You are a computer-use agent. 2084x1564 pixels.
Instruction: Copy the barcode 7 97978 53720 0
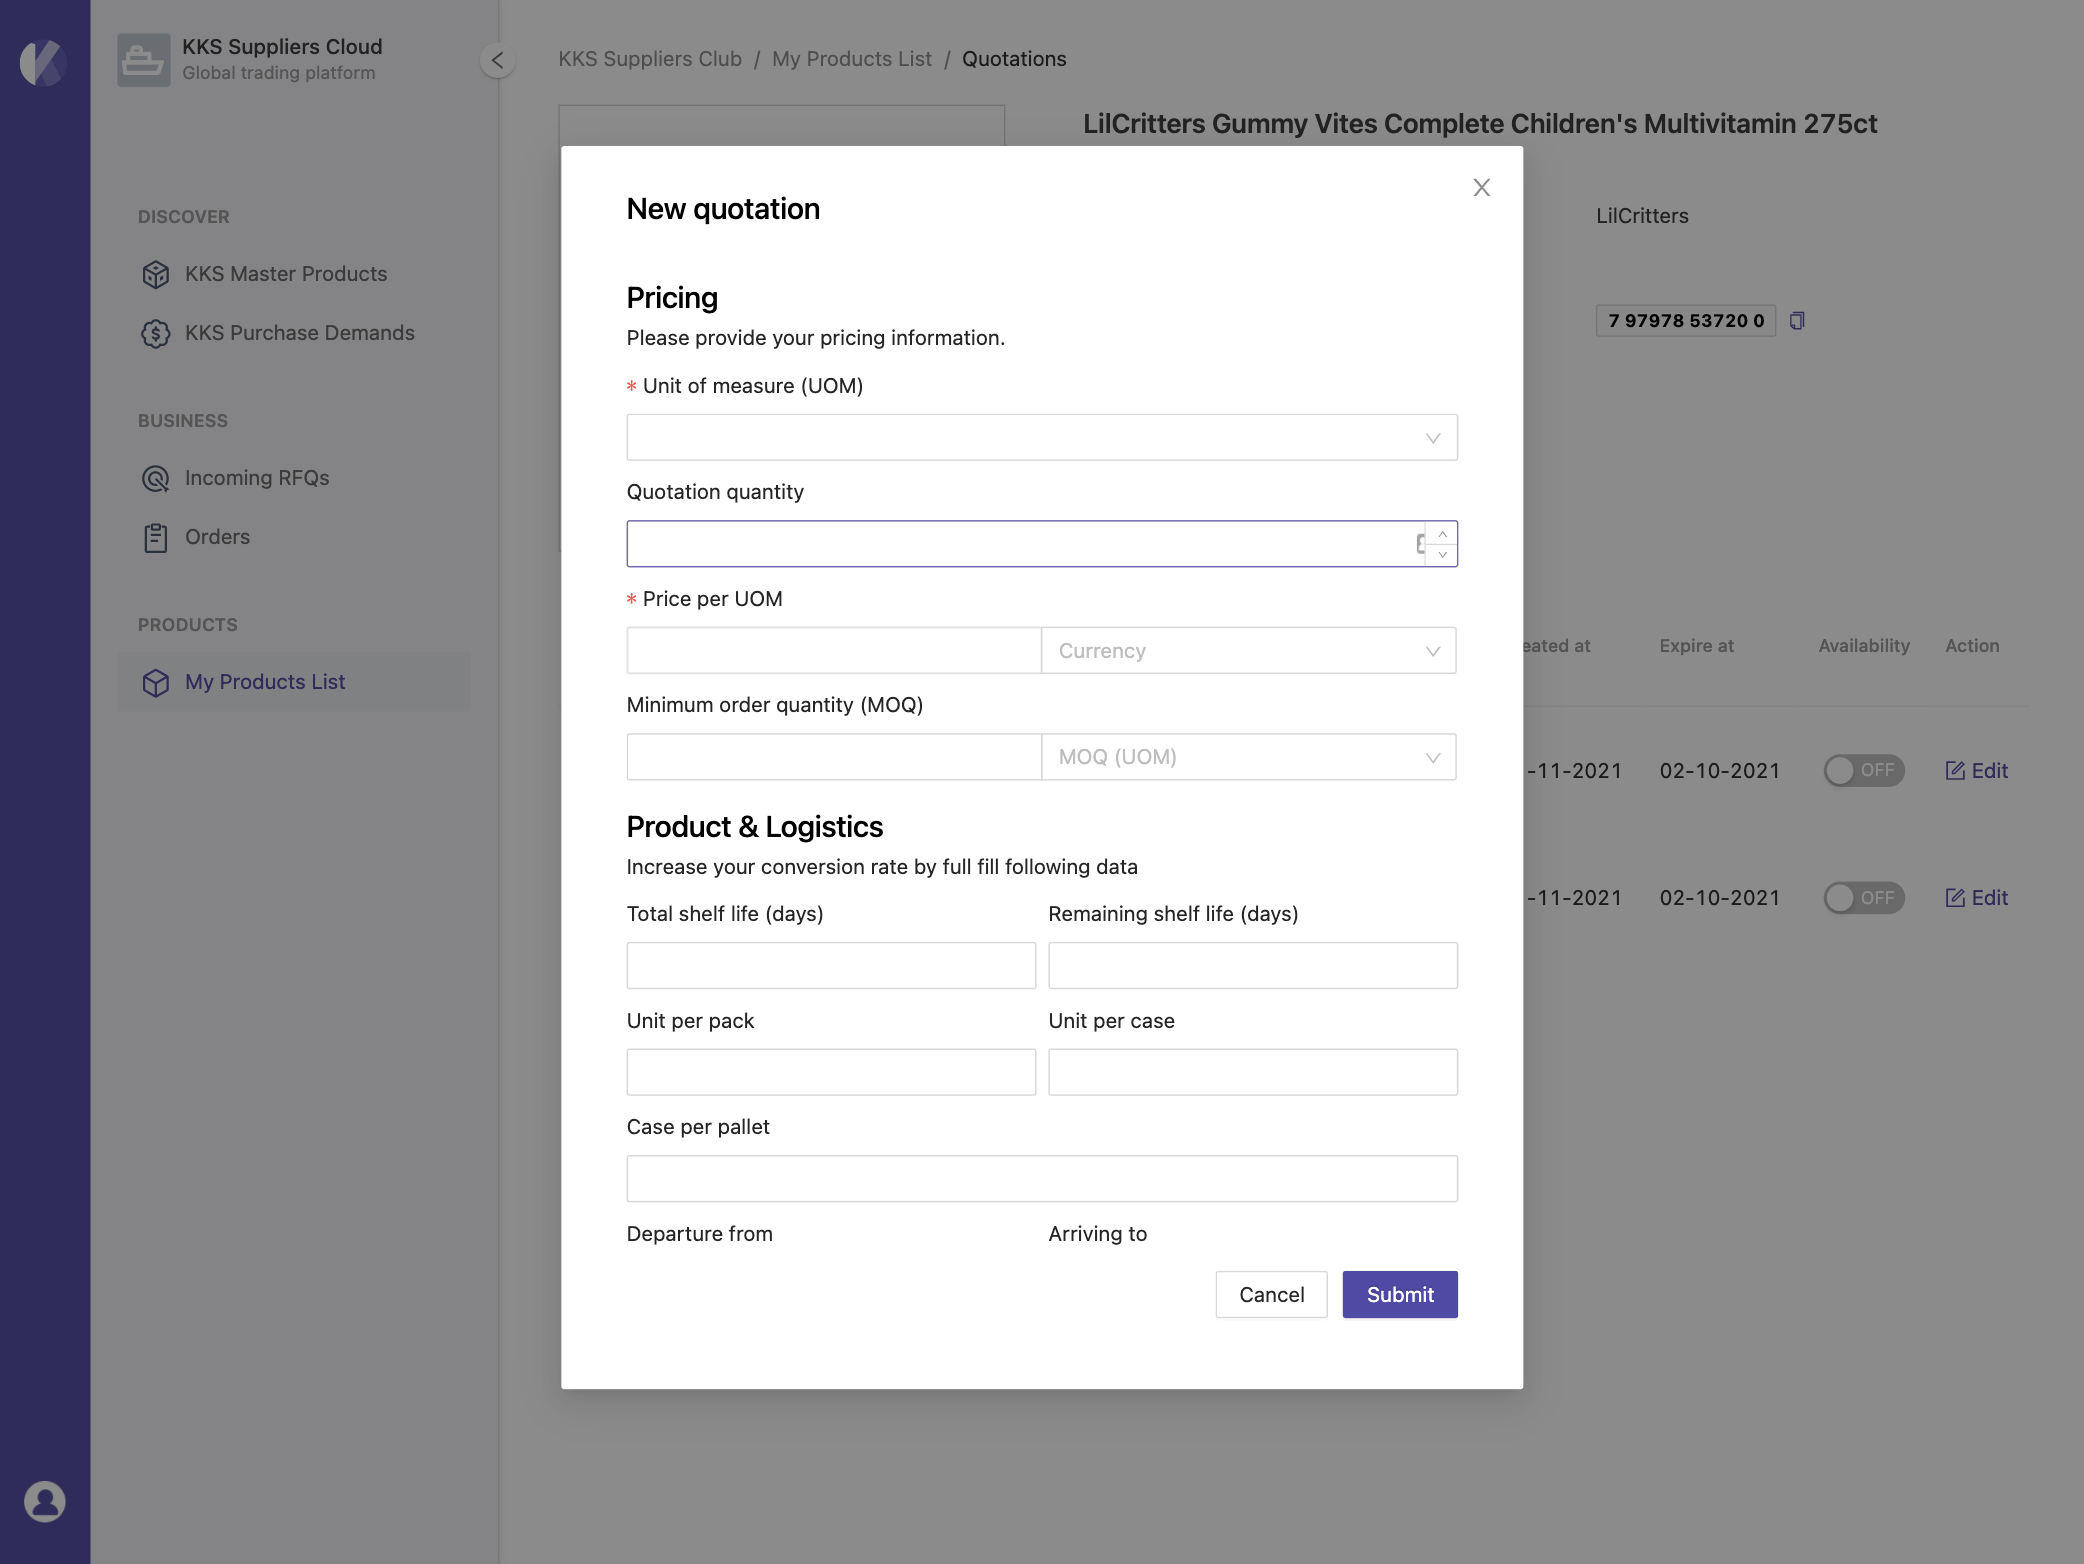(1797, 321)
